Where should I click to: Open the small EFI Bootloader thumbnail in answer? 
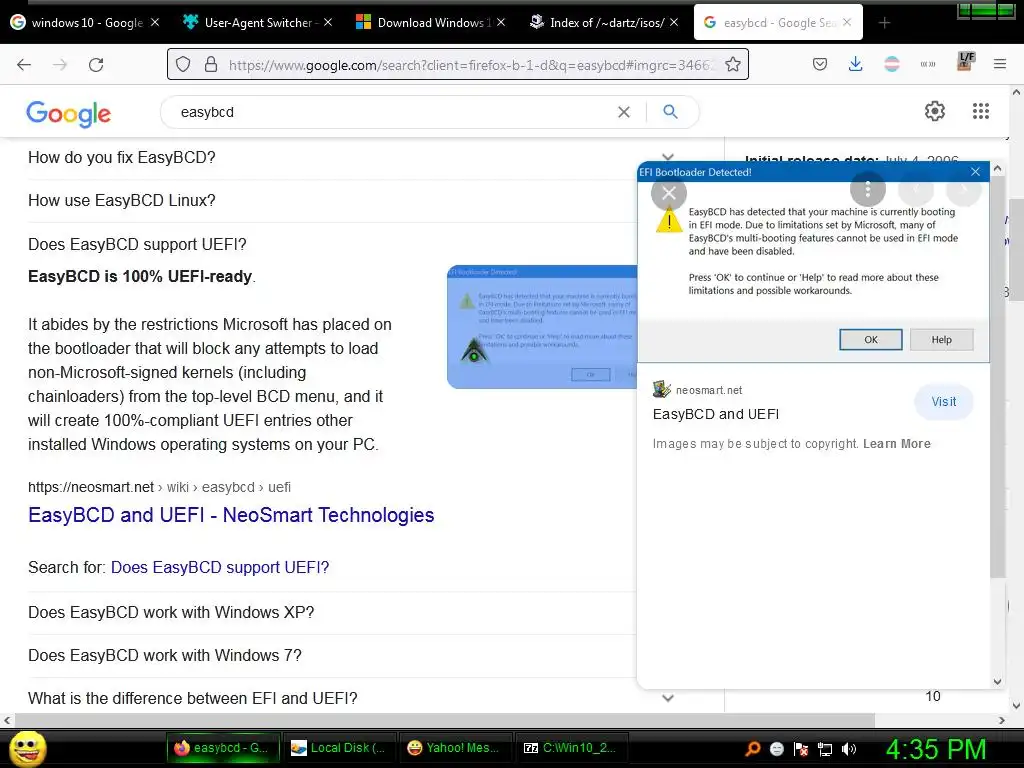coord(542,327)
